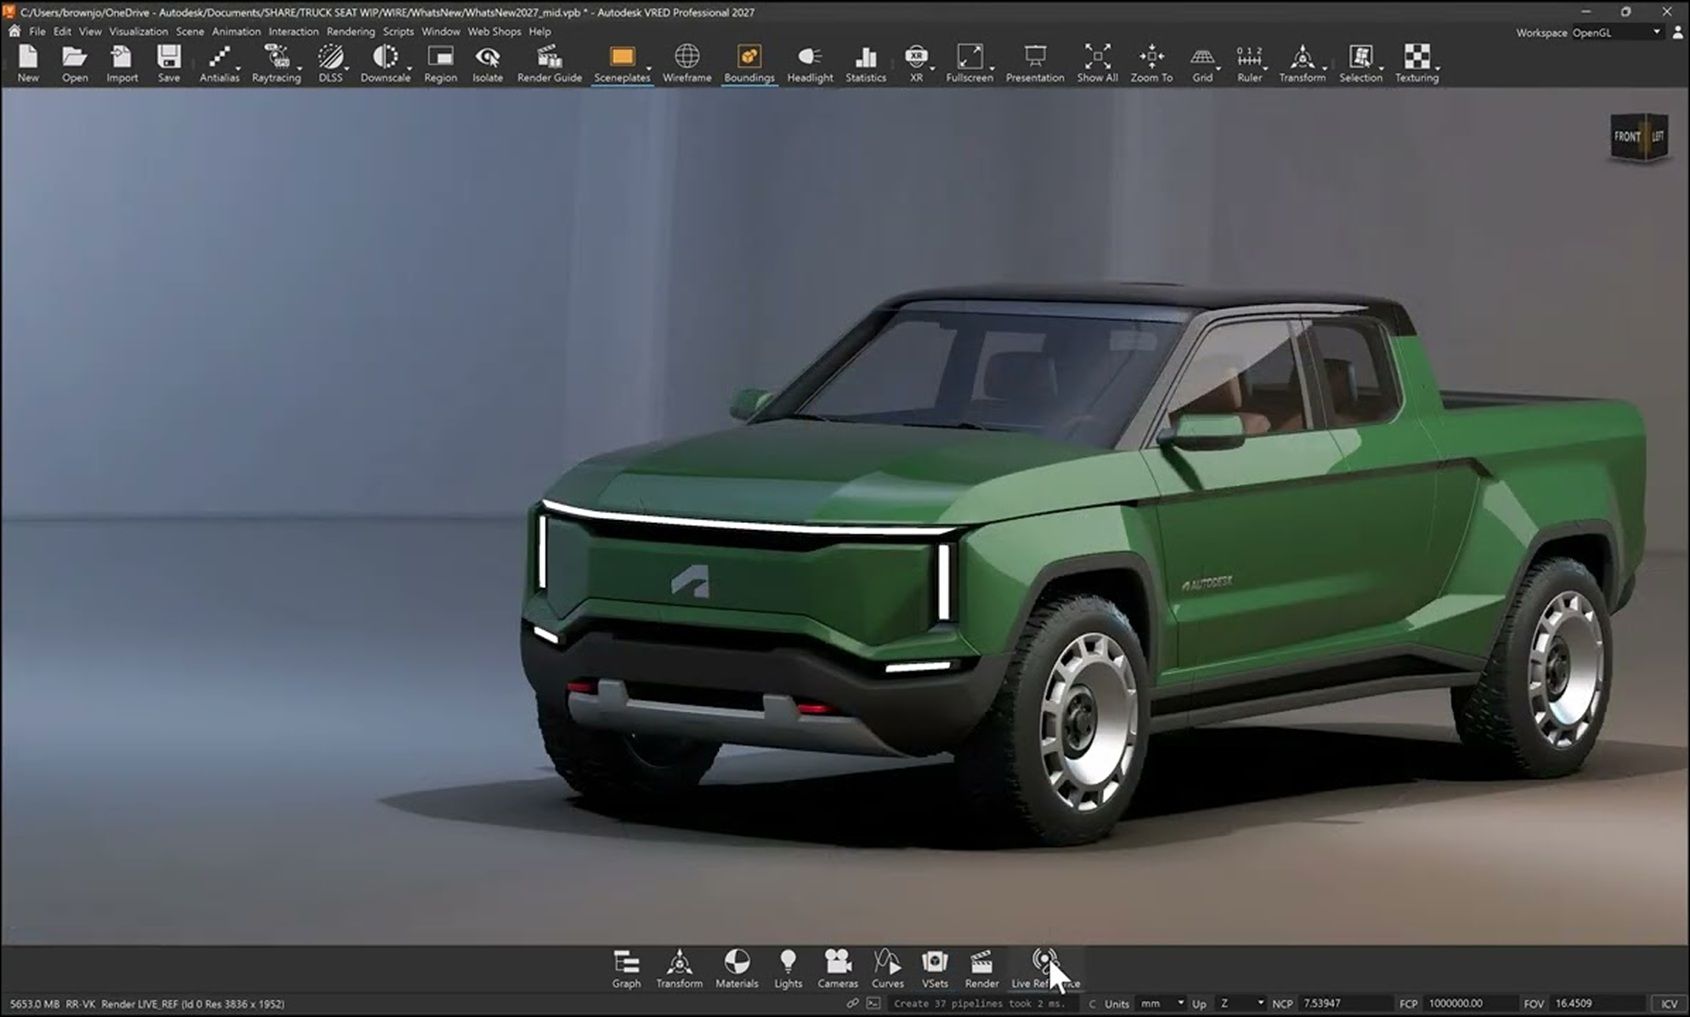
Task: Open the Scripts menu
Action: 398,32
